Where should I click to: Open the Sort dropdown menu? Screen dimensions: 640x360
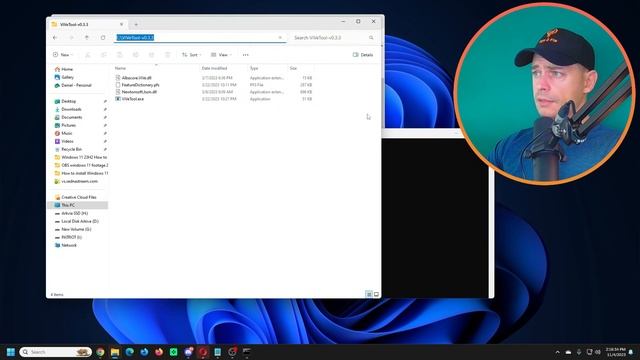click(191, 55)
